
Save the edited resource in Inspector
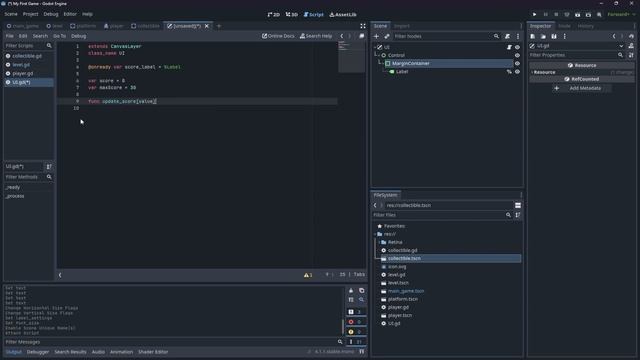click(x=554, y=36)
